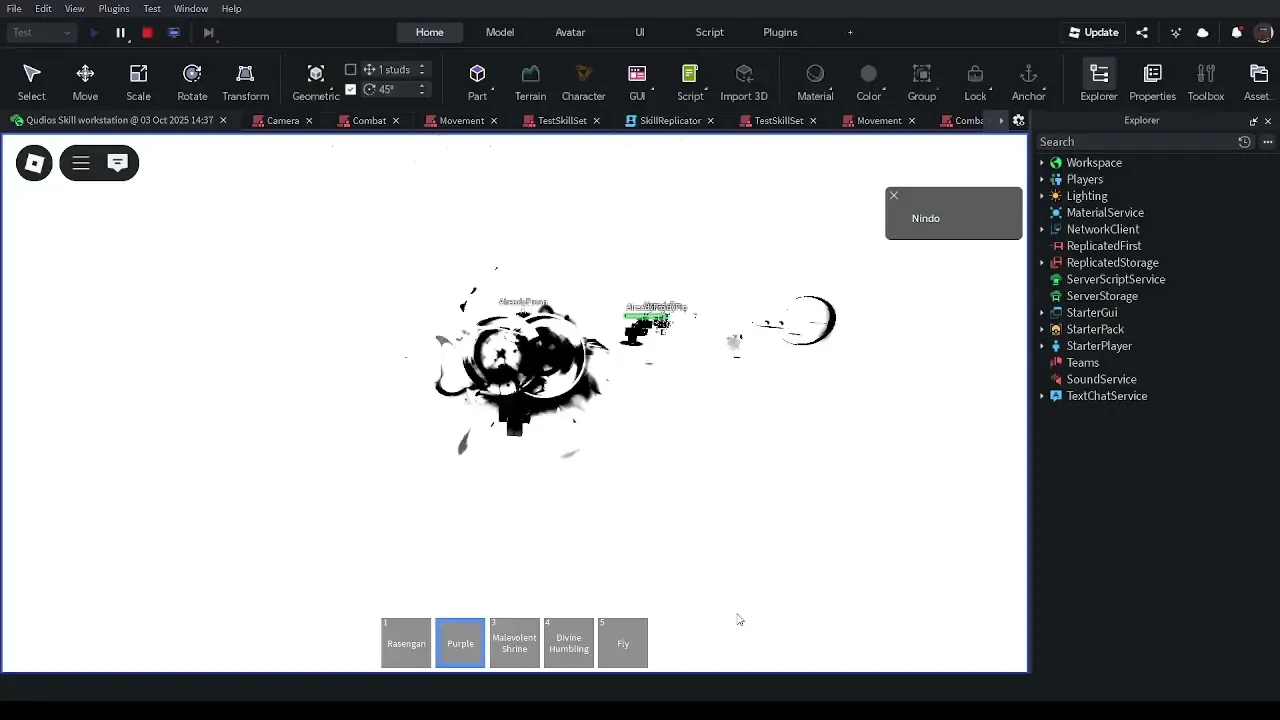The height and width of the screenshot is (720, 1280).
Task: Choose the Rotate tool
Action: pos(192,82)
